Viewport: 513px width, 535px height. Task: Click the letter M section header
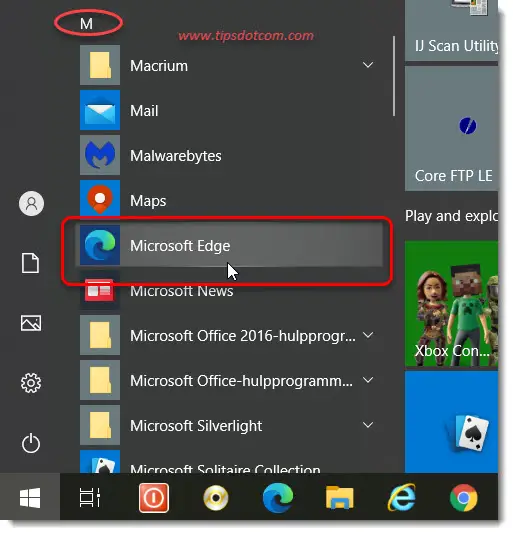(86, 24)
